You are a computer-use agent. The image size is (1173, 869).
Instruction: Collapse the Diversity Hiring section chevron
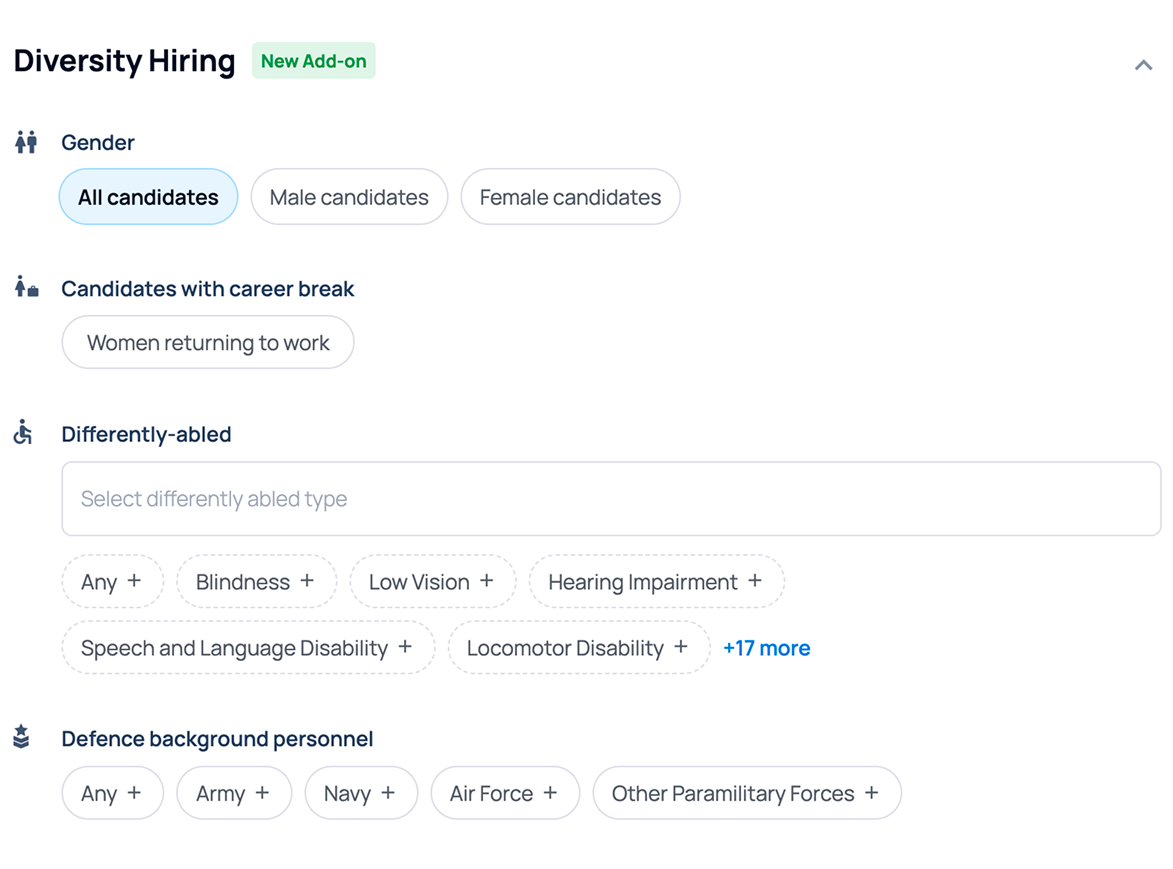point(1143,65)
